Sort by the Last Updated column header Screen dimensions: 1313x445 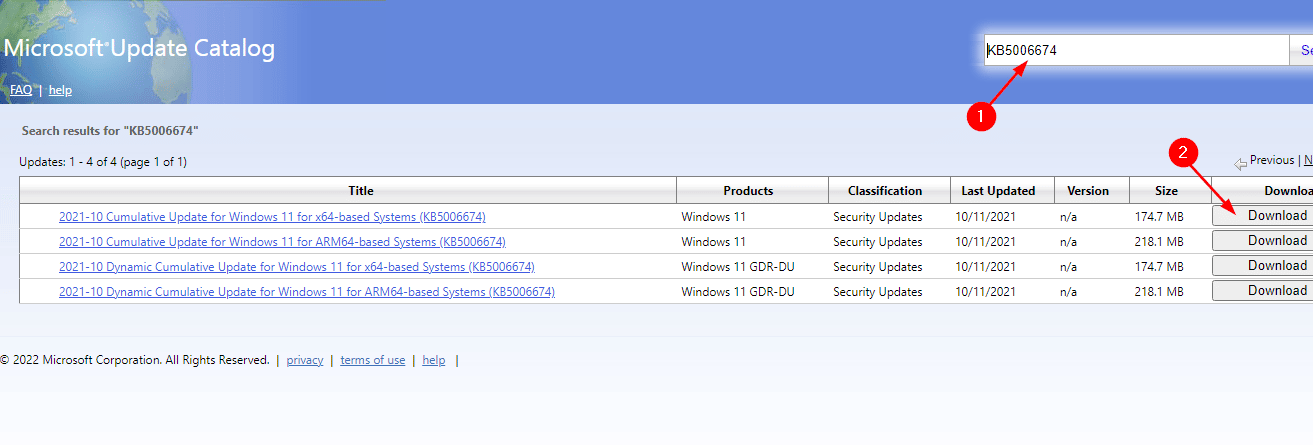point(999,191)
